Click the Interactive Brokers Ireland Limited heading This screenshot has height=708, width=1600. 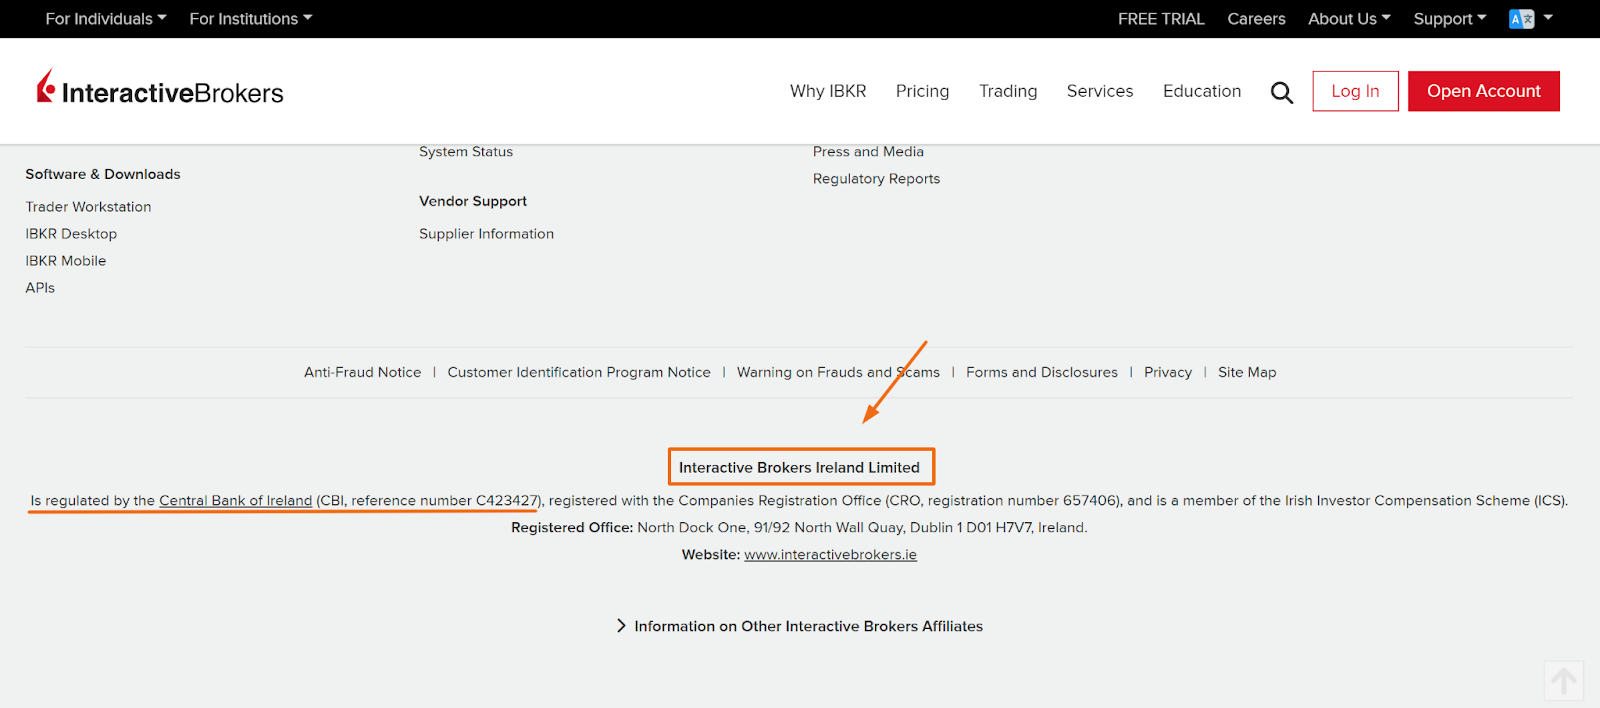(x=799, y=467)
